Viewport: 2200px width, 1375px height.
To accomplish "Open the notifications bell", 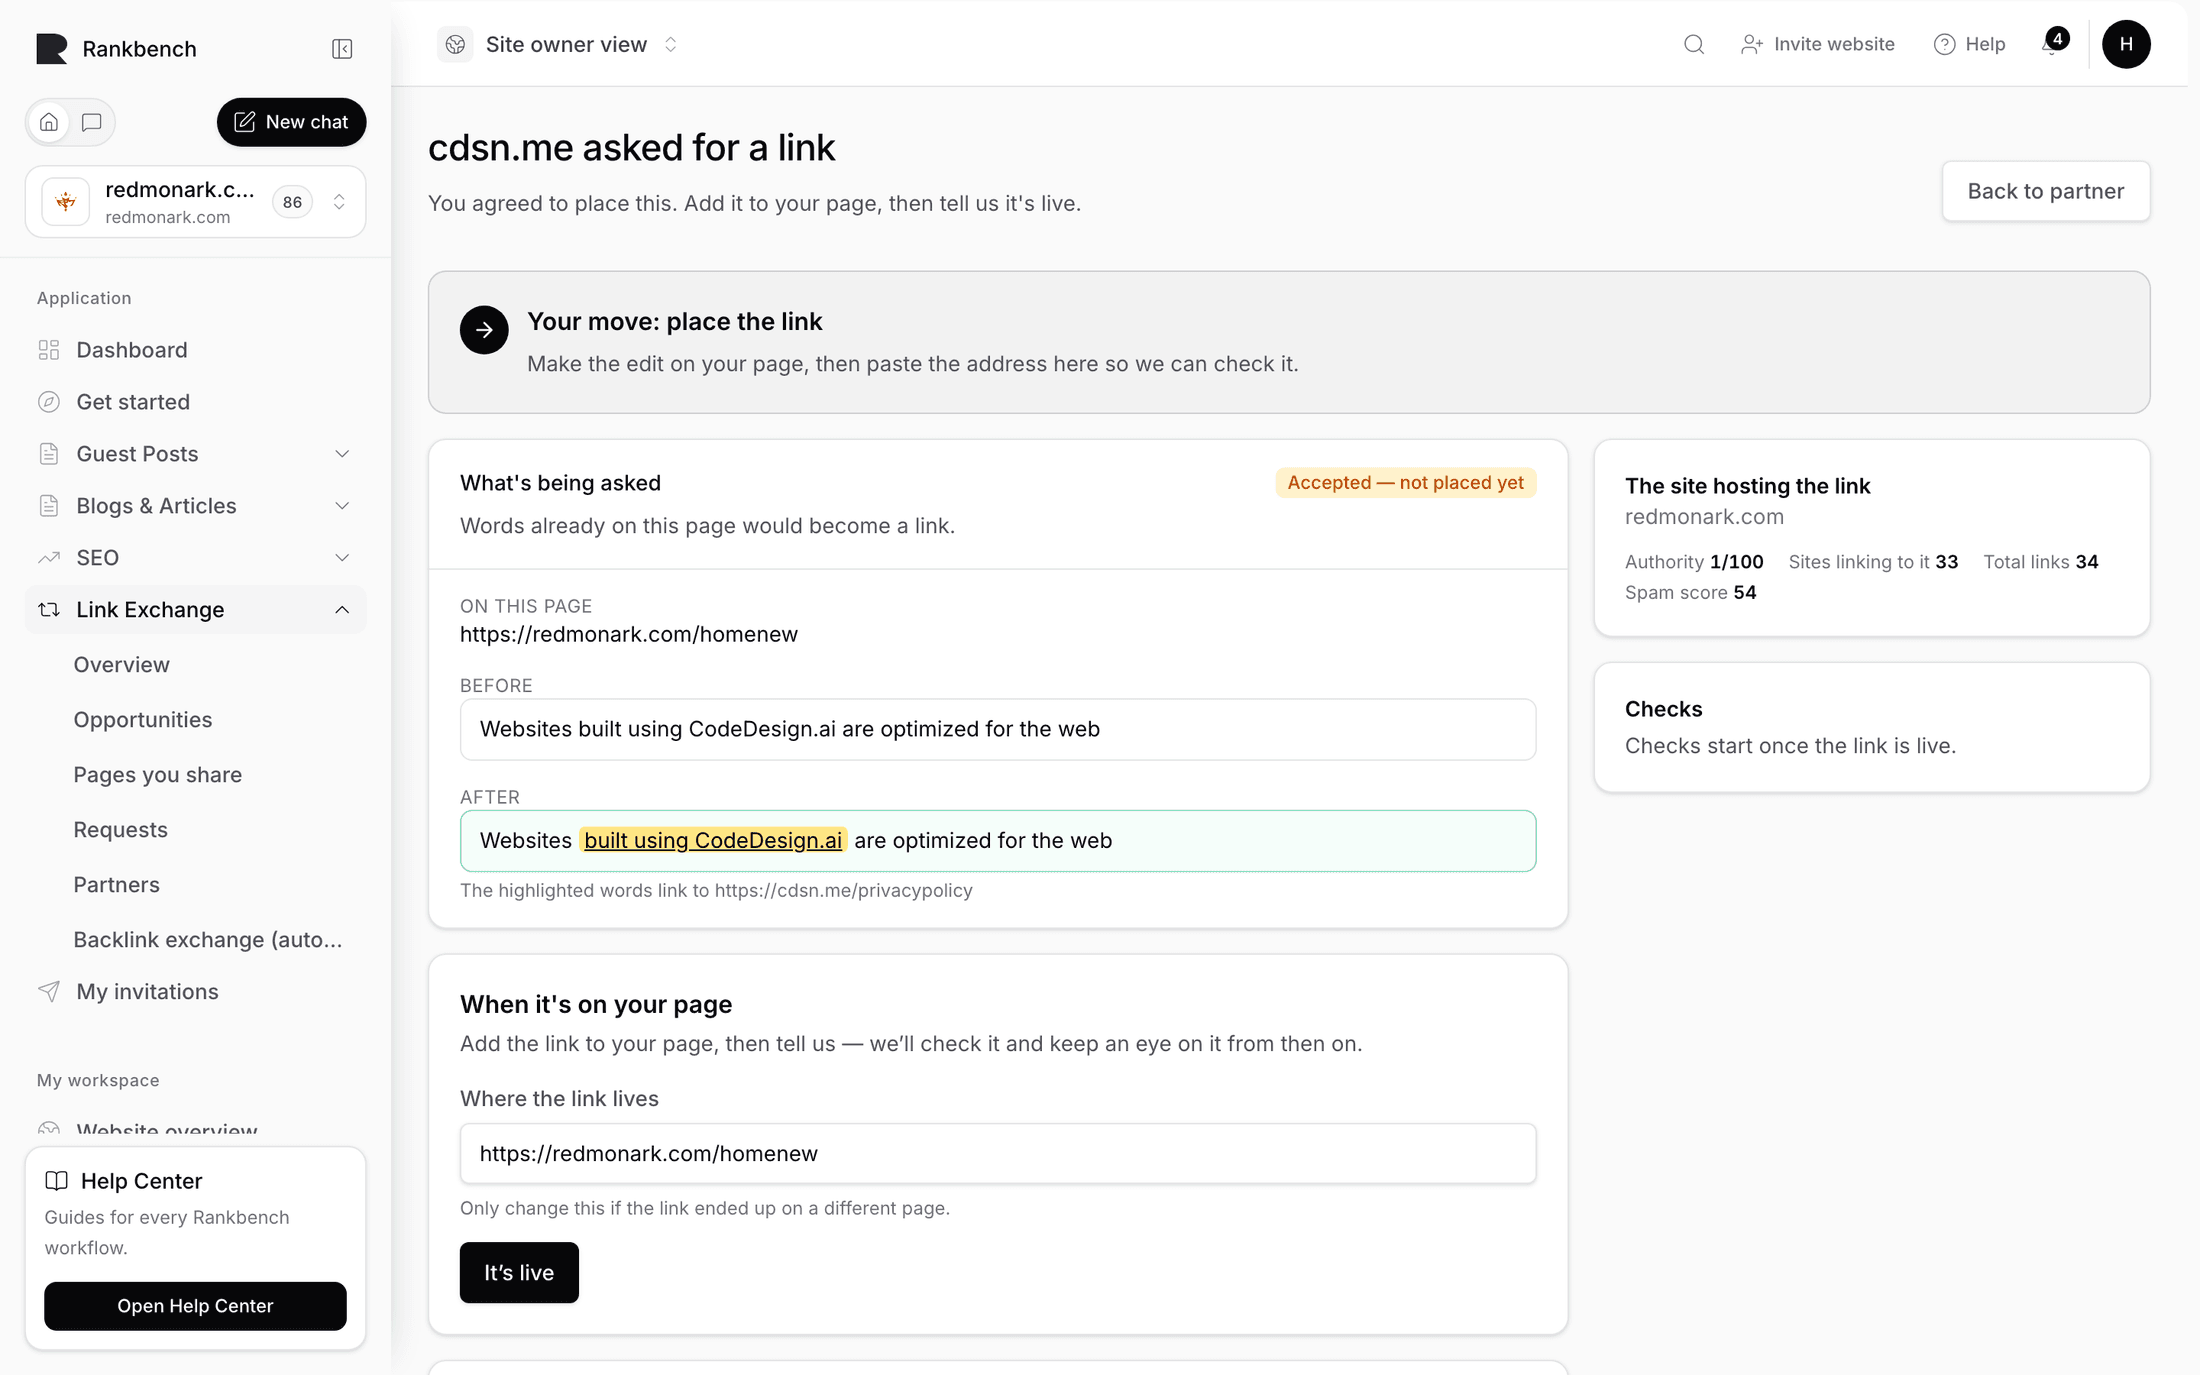I will [x=2053, y=44].
